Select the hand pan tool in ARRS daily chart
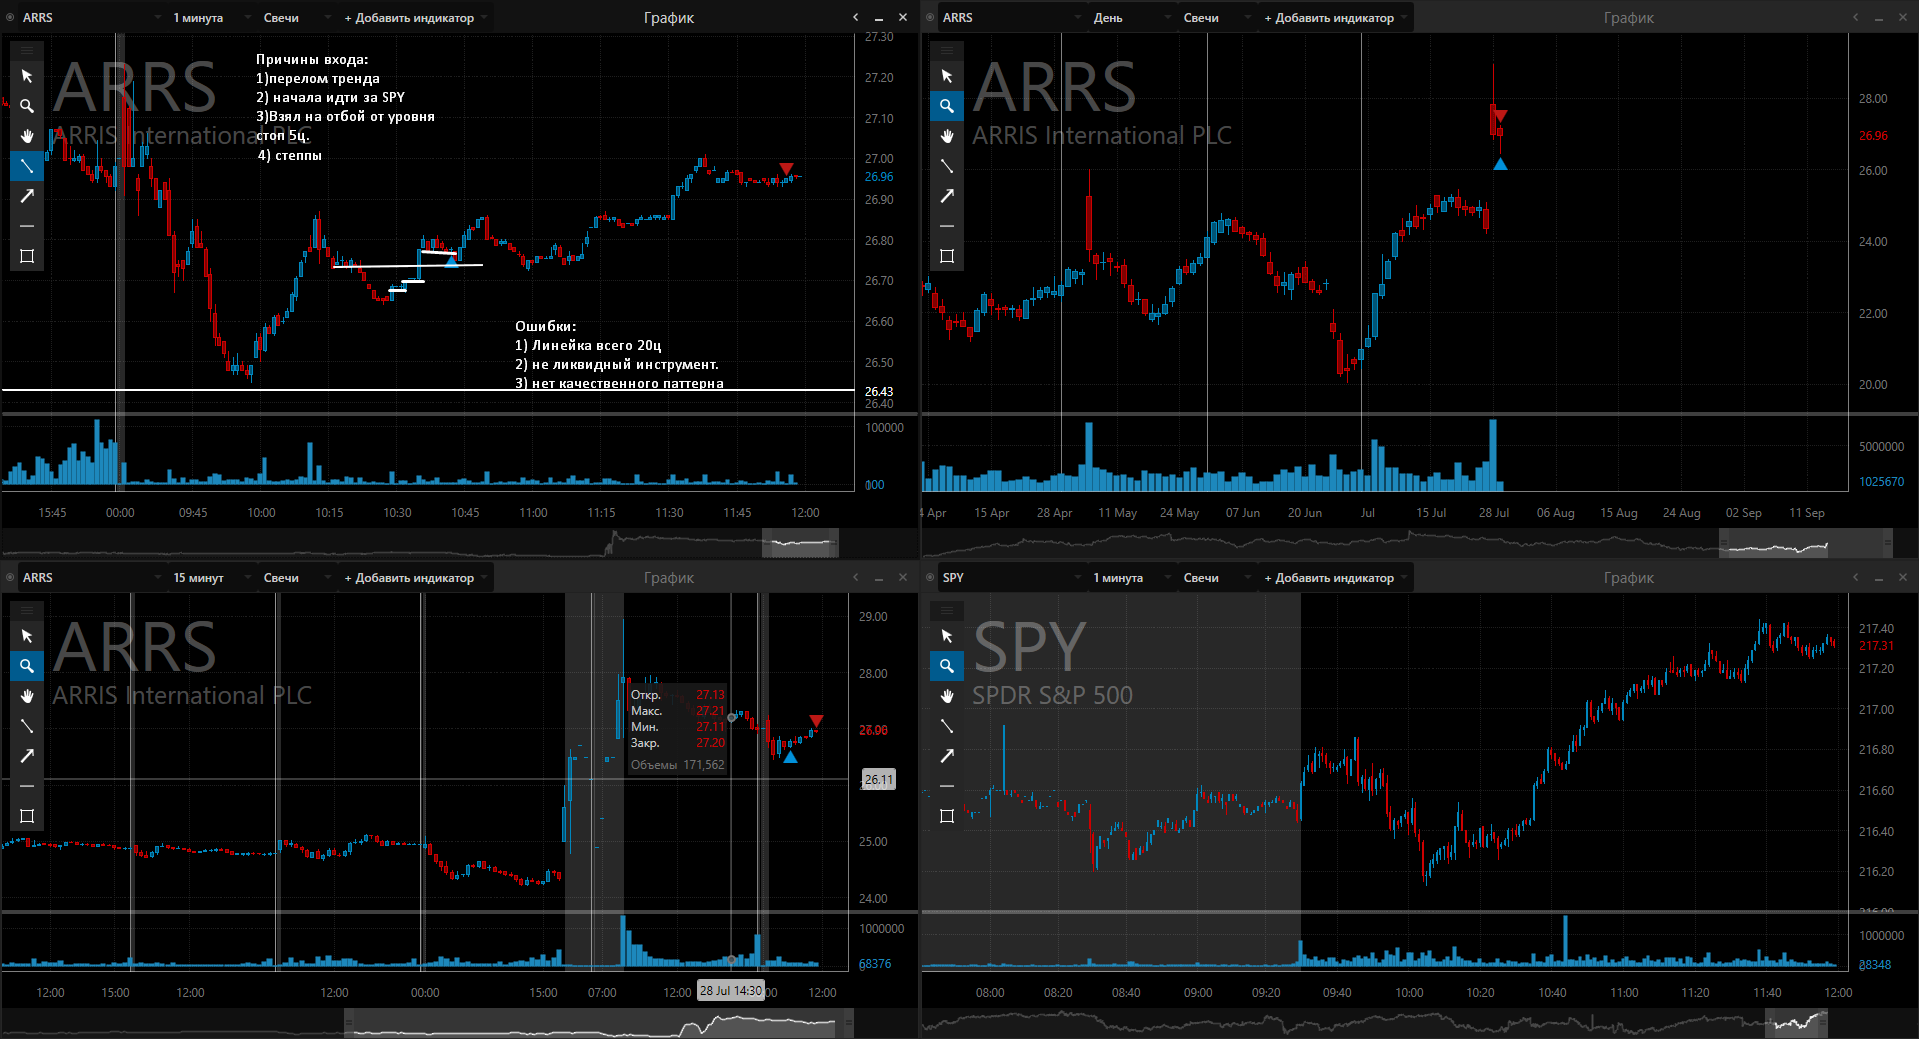 (x=947, y=136)
